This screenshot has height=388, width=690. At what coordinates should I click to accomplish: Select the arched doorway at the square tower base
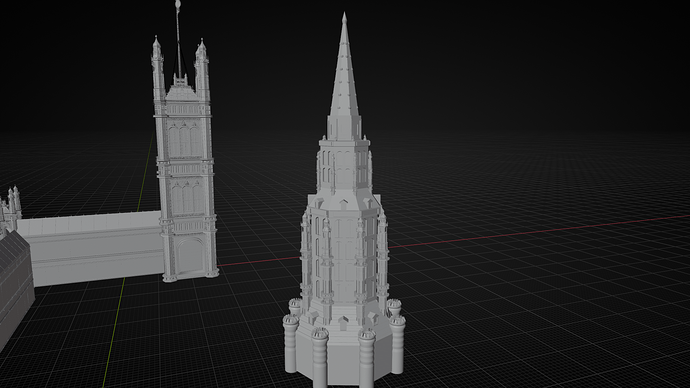190,256
